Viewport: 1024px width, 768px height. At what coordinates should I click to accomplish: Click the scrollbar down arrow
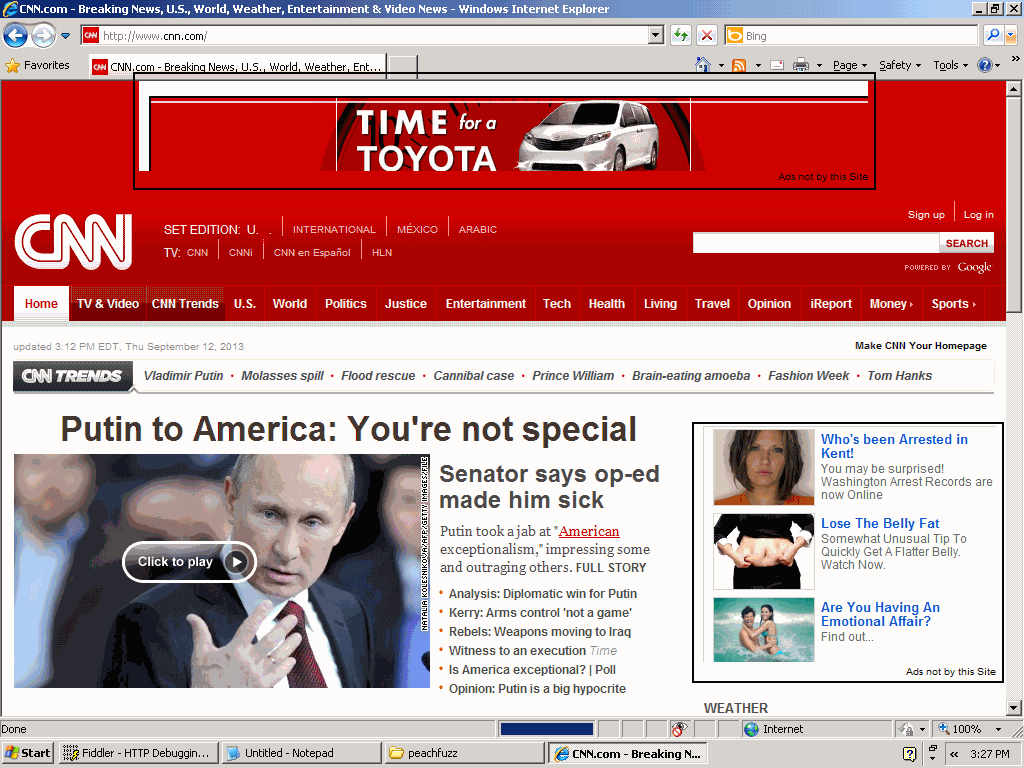[1014, 707]
